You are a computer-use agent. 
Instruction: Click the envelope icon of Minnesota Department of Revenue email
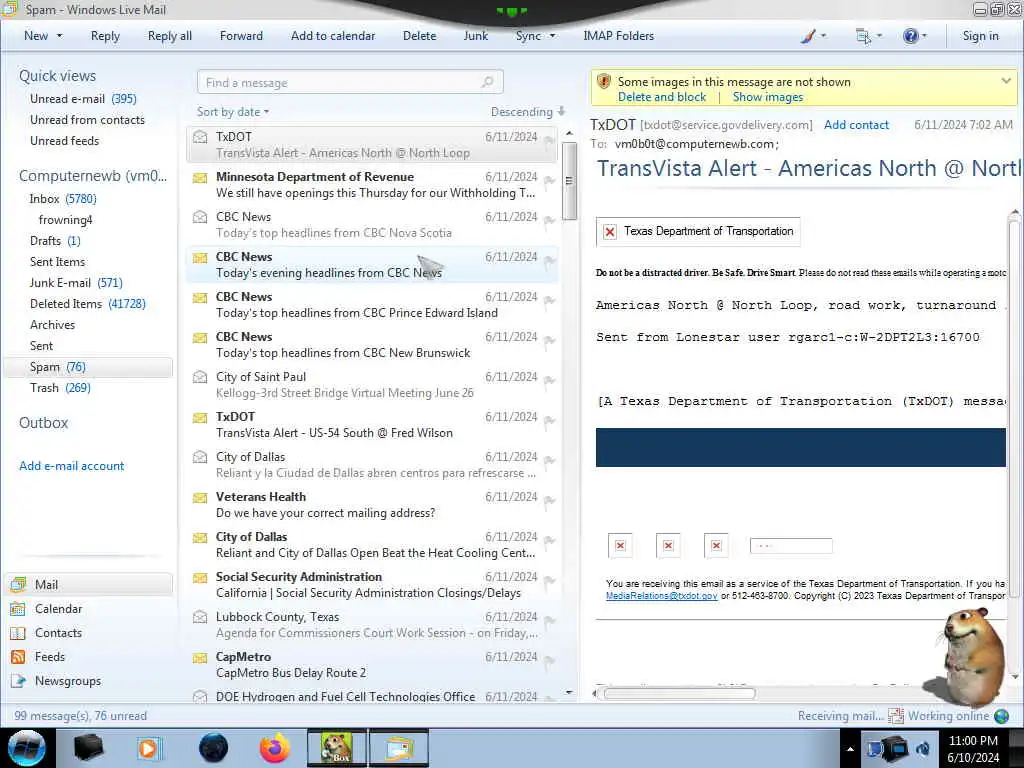coord(200,178)
